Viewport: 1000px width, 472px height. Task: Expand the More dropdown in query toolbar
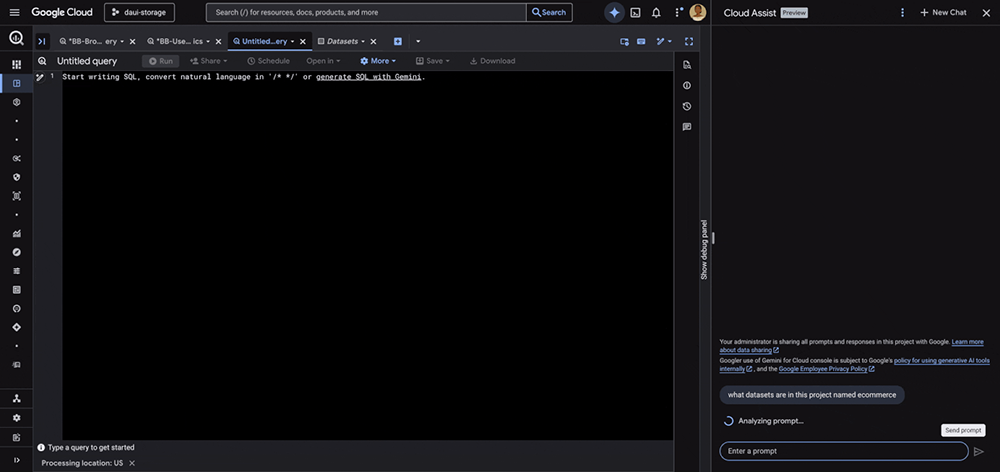pyautogui.click(x=378, y=61)
